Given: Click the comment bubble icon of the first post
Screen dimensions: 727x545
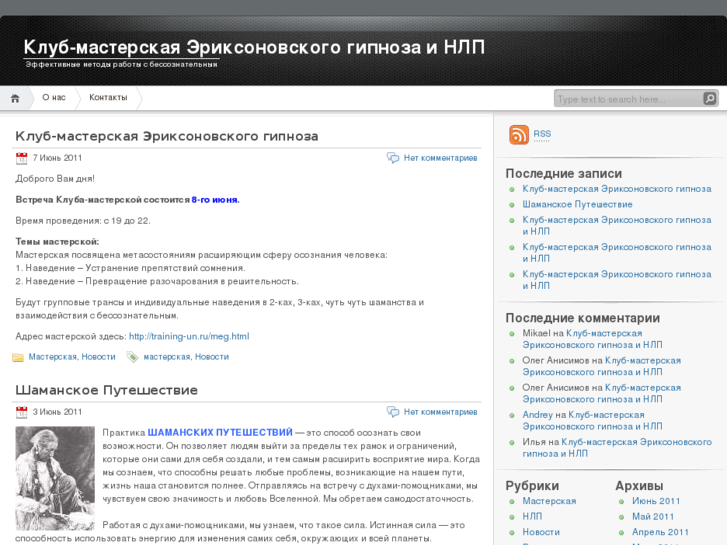Looking at the screenshot, I should click(x=393, y=158).
